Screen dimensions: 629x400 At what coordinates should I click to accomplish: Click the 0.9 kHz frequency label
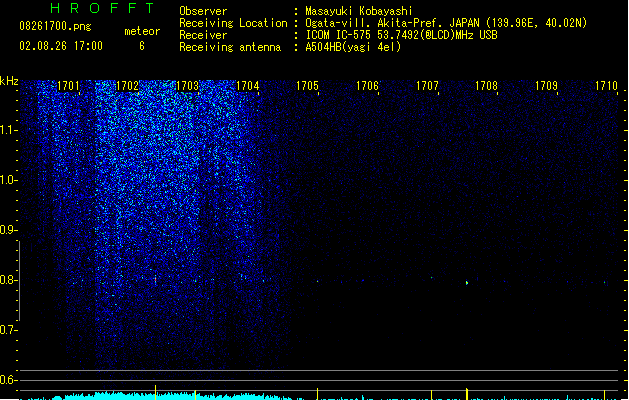[x=7, y=230]
